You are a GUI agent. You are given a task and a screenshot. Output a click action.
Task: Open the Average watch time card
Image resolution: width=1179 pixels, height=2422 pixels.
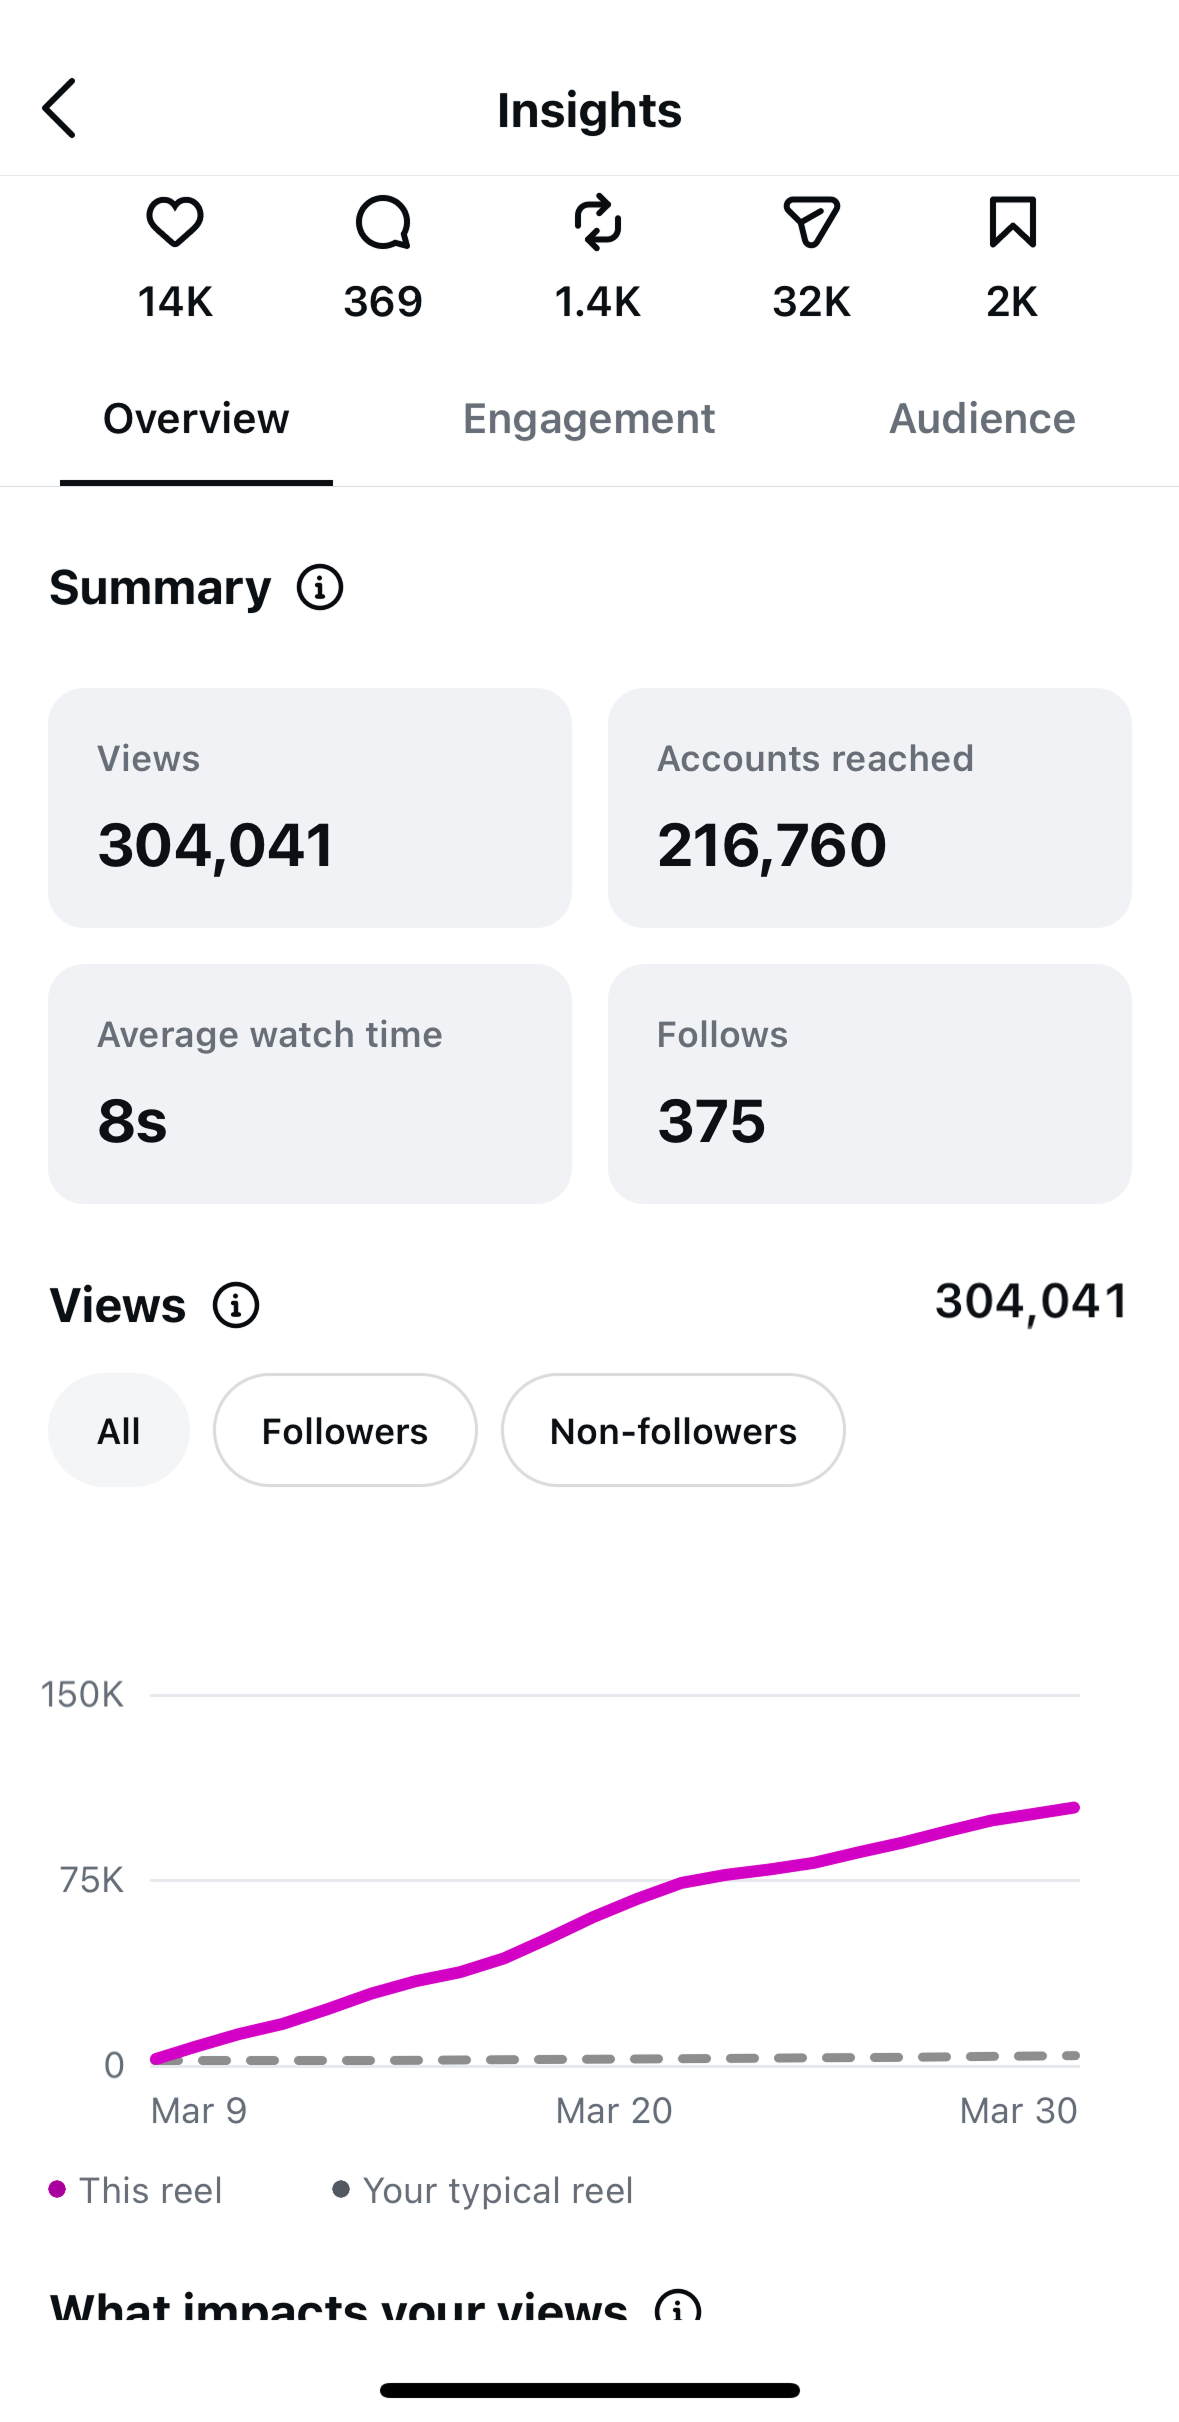[x=310, y=1084]
